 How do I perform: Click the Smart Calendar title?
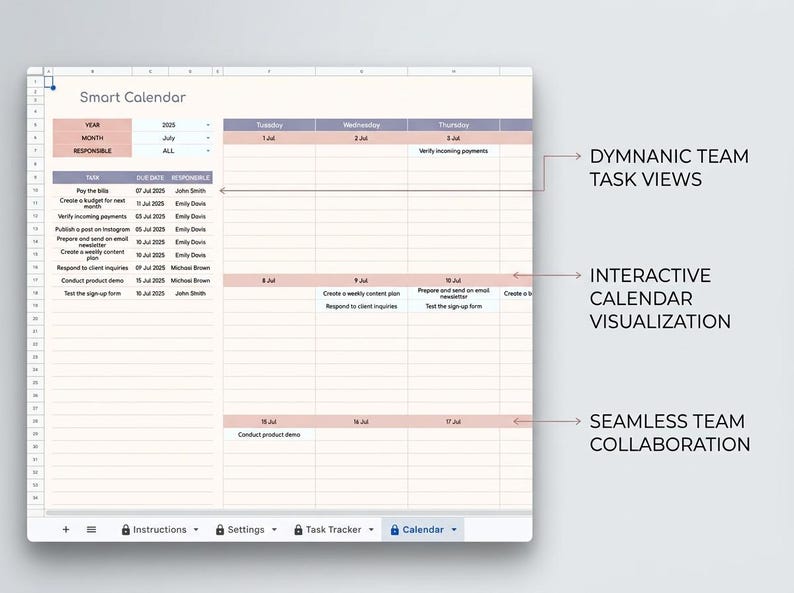pos(133,97)
